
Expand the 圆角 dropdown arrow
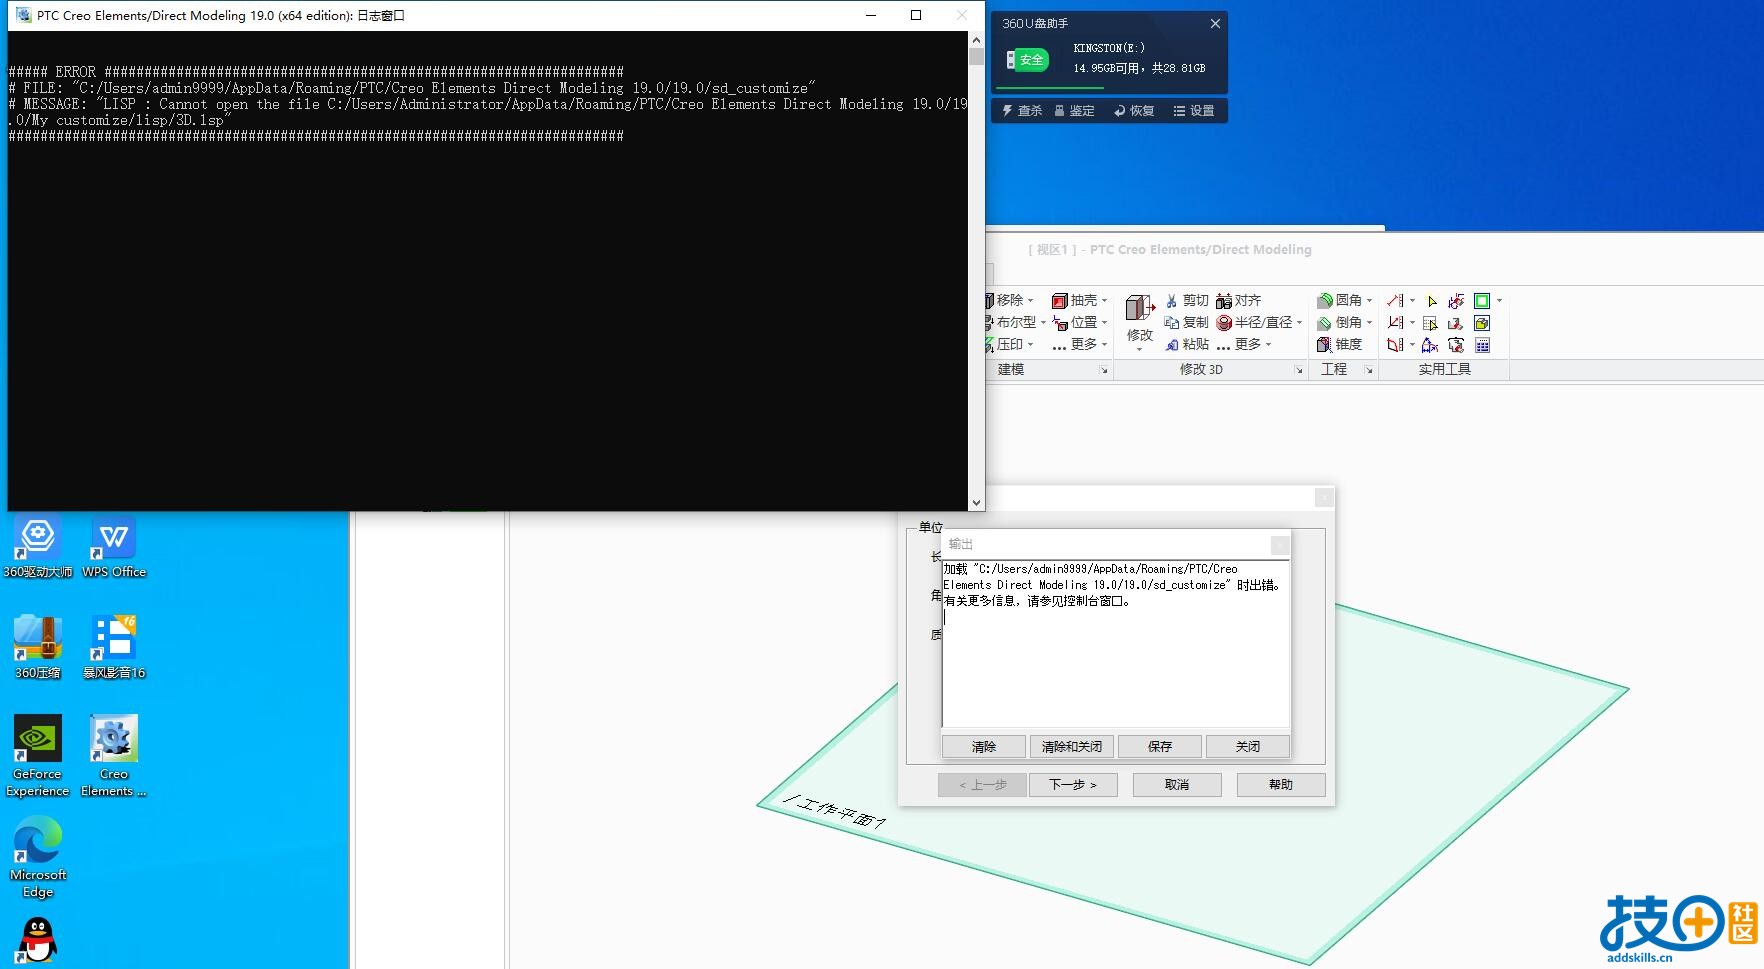1369,301
